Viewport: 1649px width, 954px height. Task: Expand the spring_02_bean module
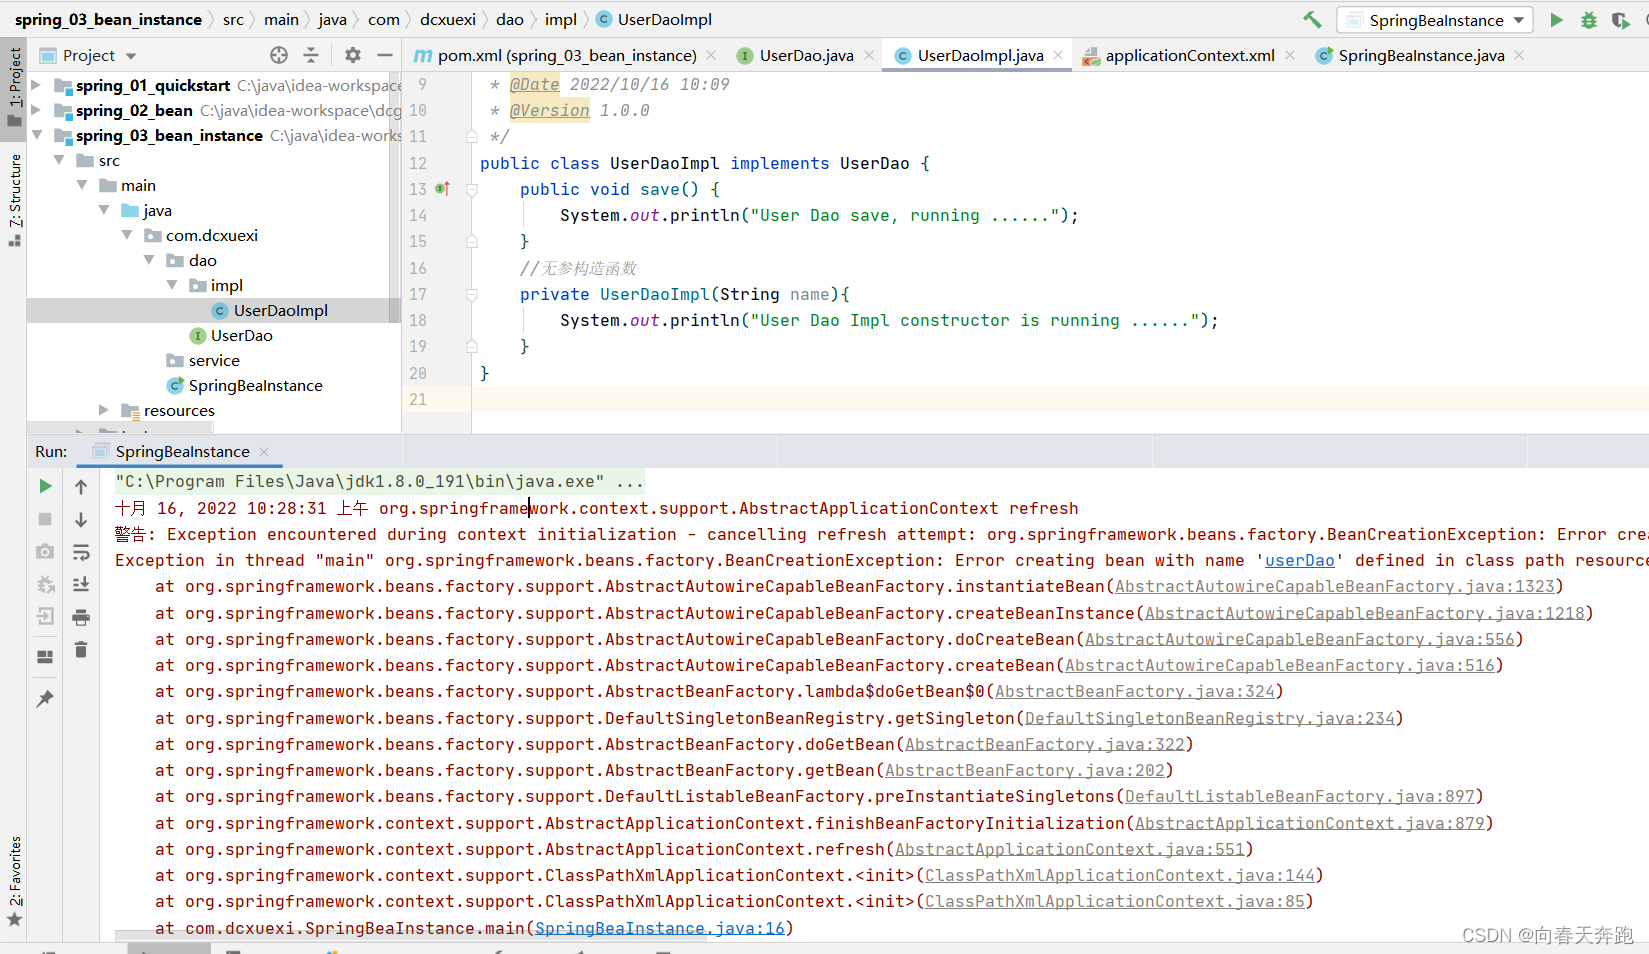coord(37,110)
